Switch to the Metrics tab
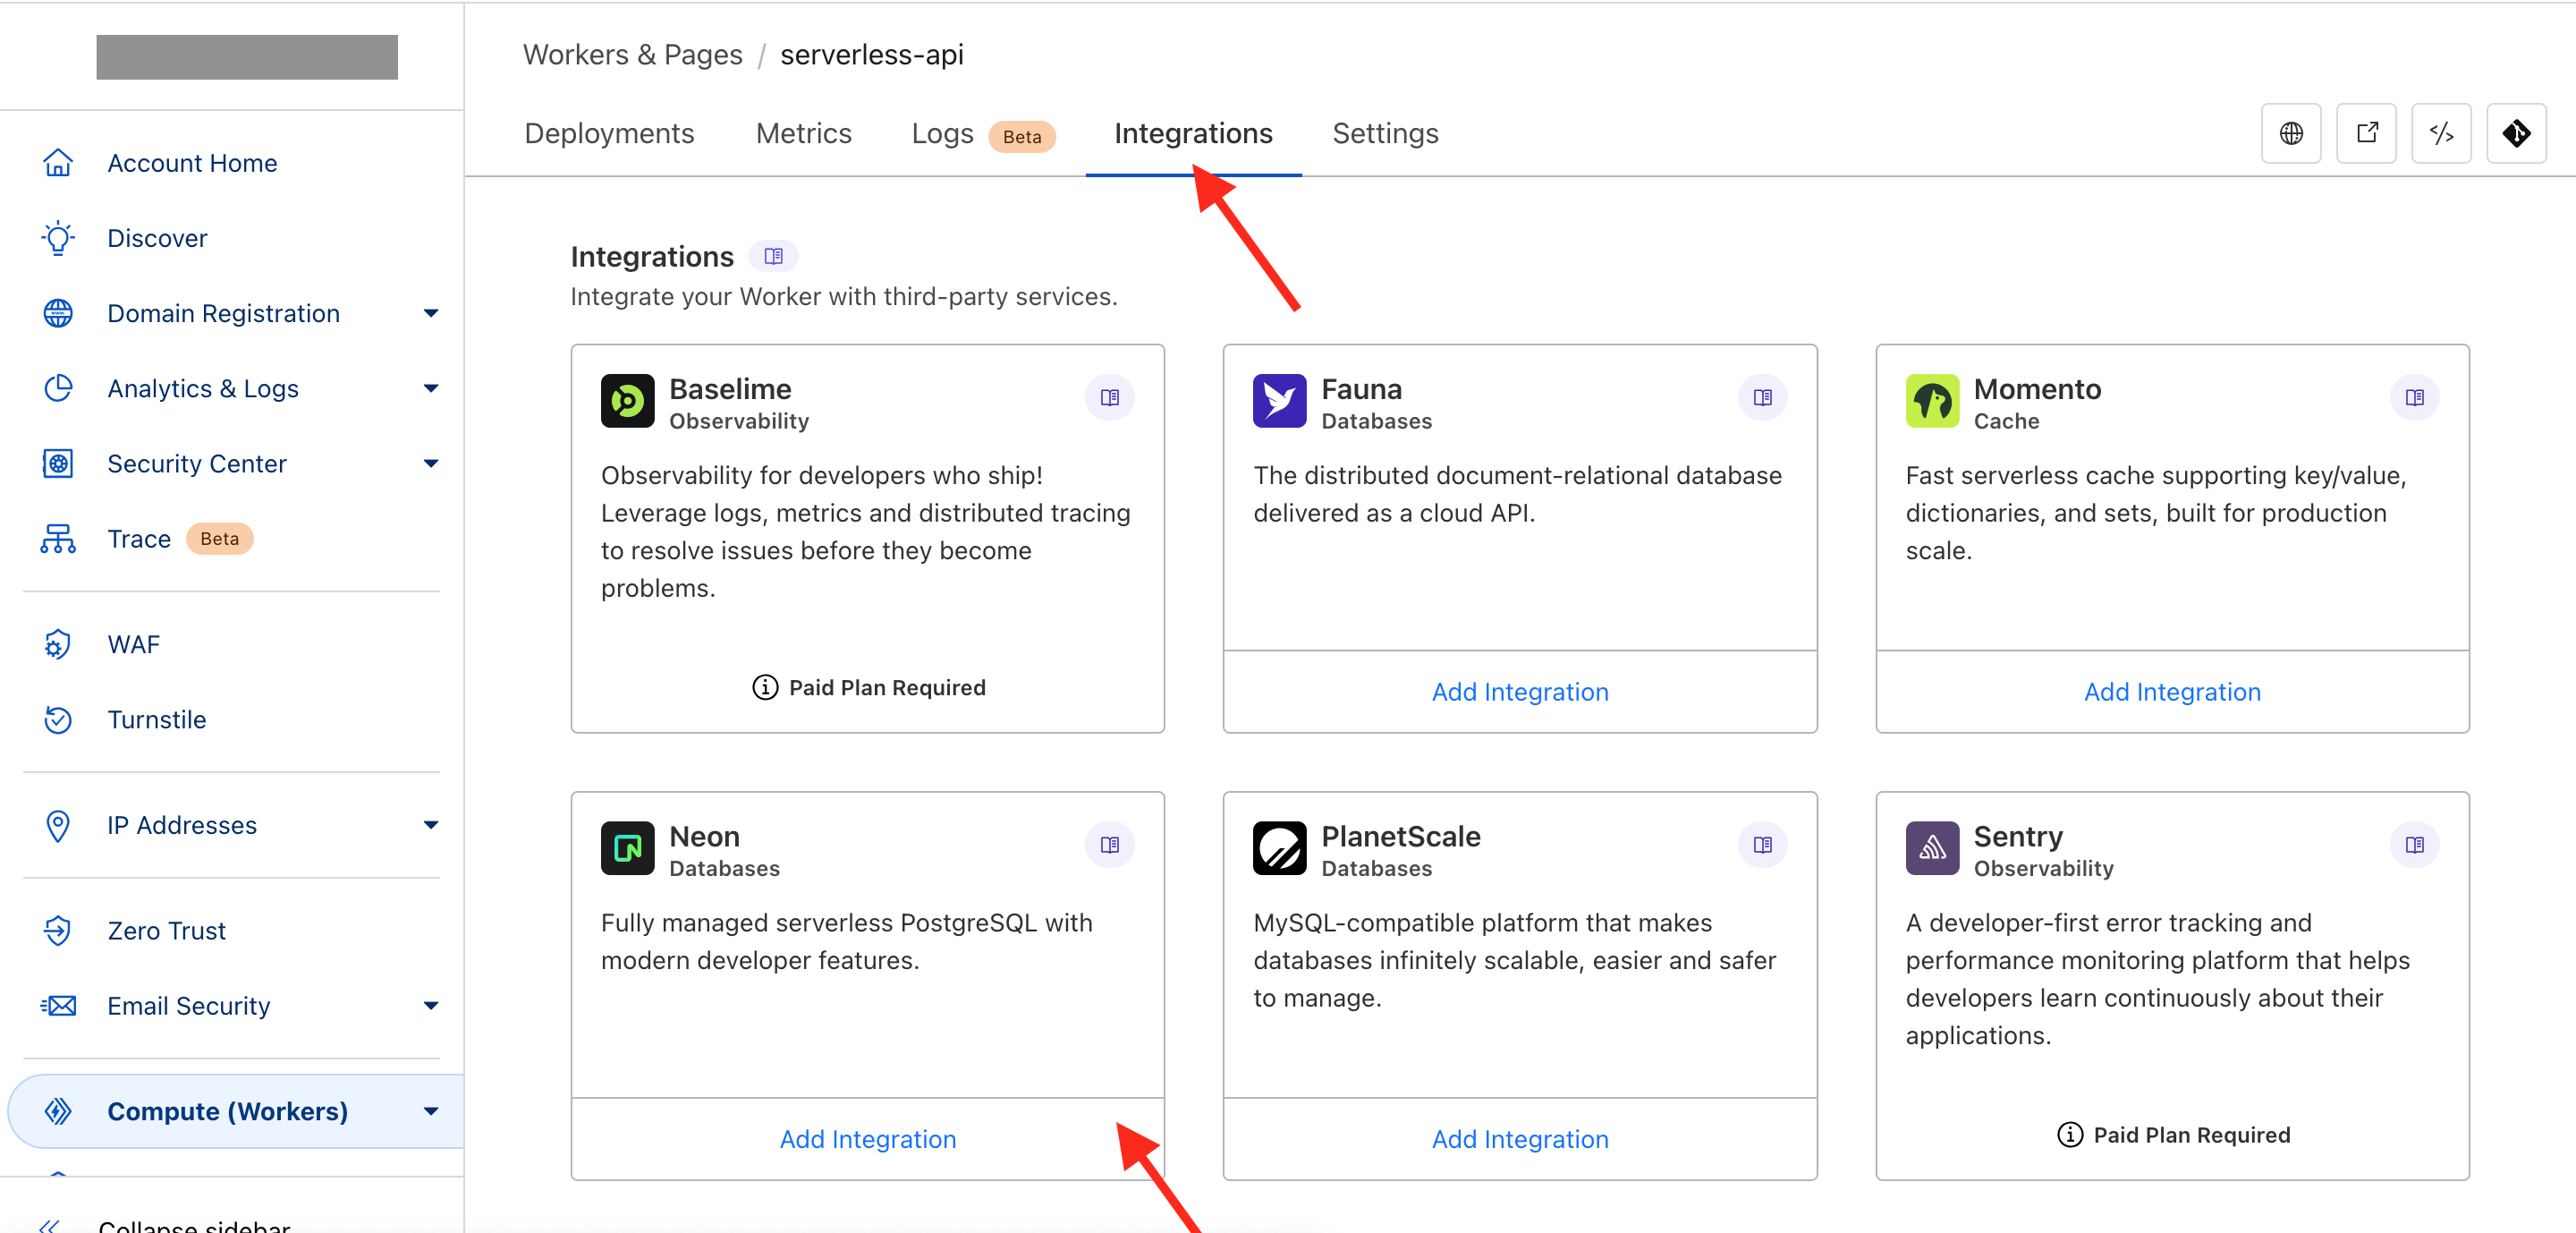 point(803,133)
